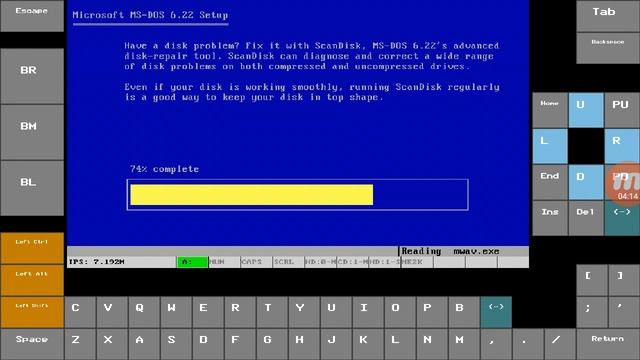Tap teal swap key next to B

point(496,312)
